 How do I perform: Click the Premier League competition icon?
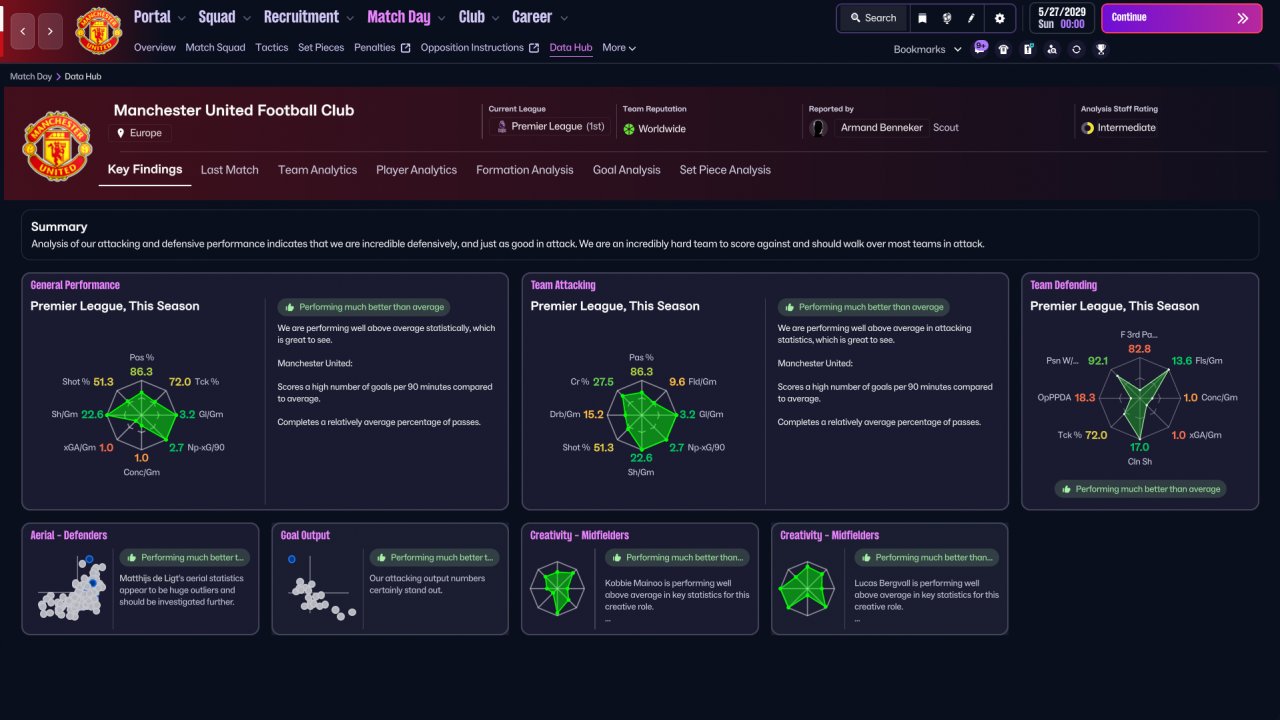(x=502, y=128)
